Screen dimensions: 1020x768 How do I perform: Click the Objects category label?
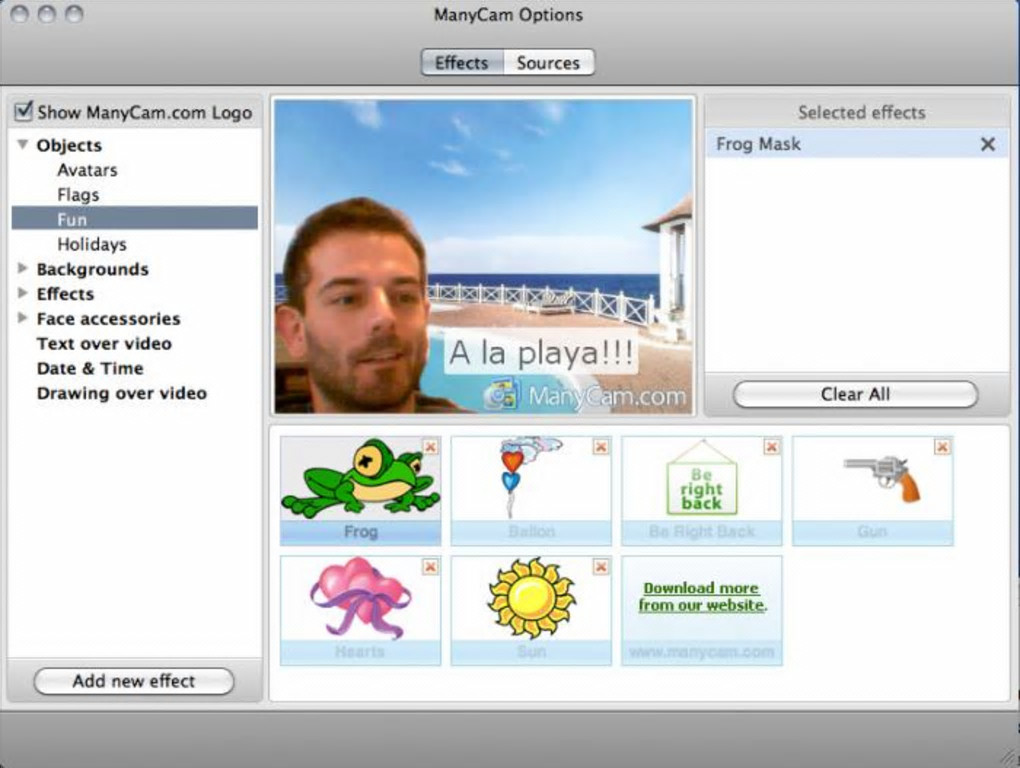click(69, 145)
